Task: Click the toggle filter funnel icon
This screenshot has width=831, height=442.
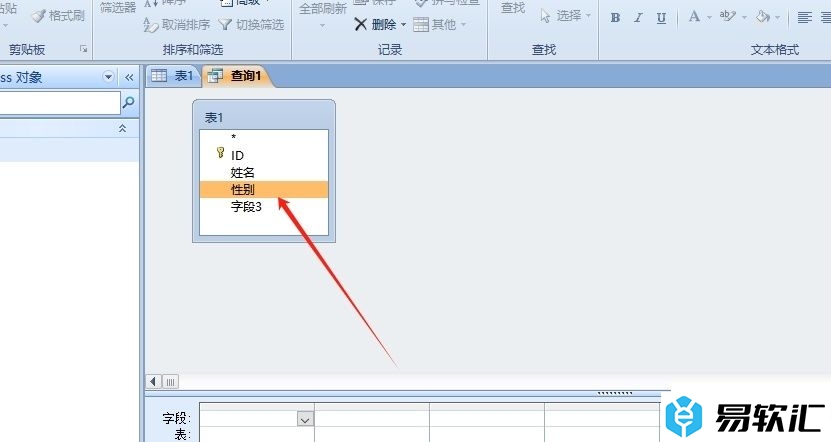Action: point(225,24)
